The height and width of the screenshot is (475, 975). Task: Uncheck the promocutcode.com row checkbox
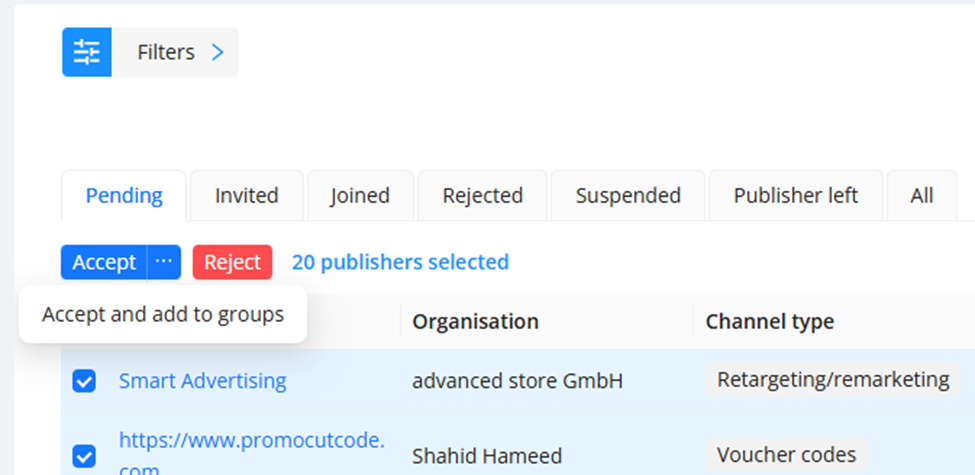(x=84, y=456)
